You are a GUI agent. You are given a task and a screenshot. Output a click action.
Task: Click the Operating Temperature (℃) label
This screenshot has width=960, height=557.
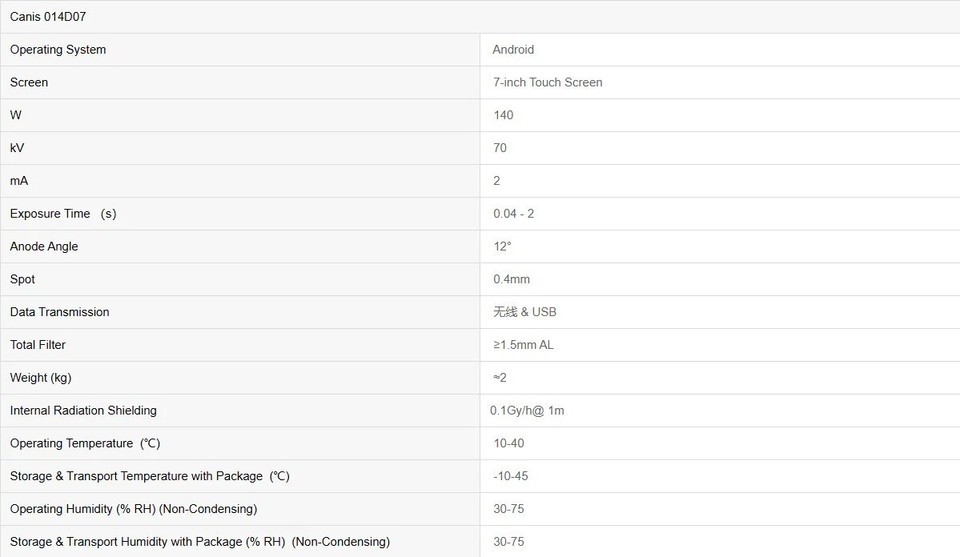(85, 444)
